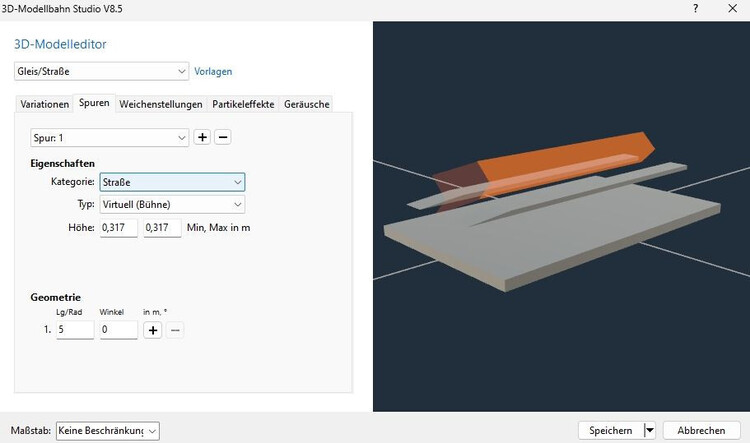
Task: Open the Maßstab dropdown Keine Beschränkung
Action: tap(151, 431)
